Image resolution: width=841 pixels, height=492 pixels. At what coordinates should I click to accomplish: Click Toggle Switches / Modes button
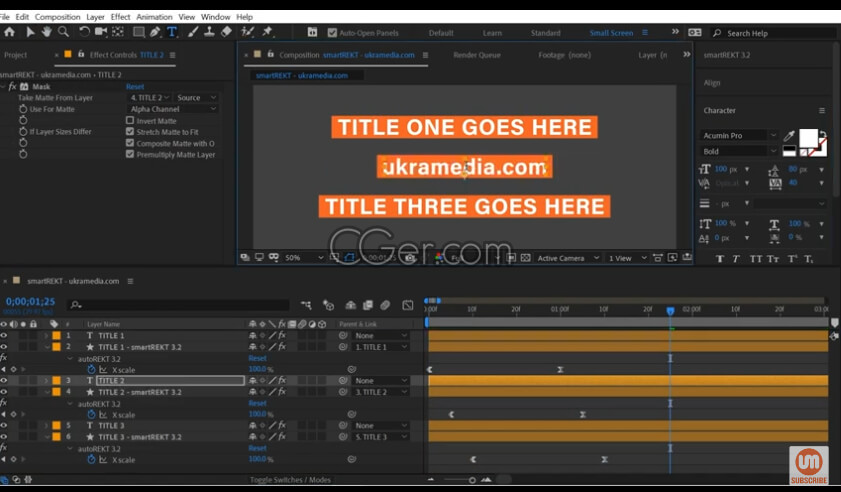point(290,480)
